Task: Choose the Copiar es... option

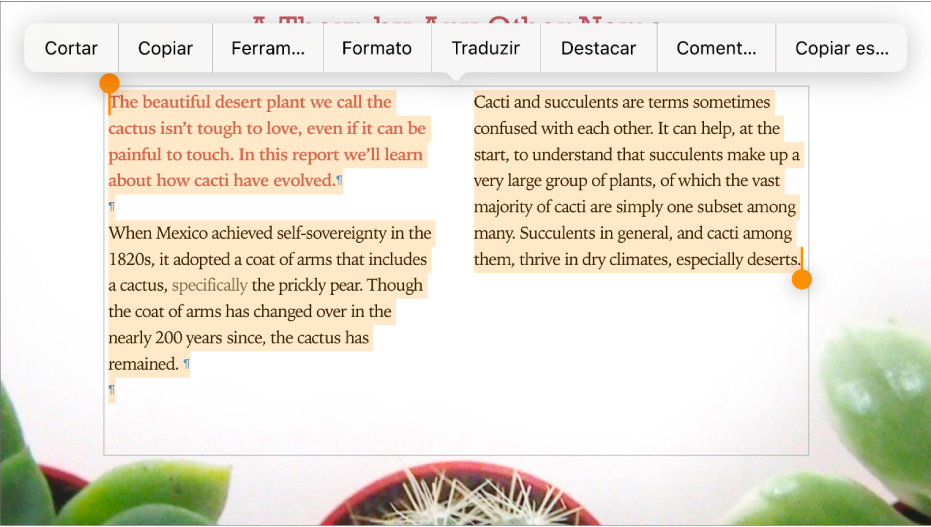Action: (x=841, y=48)
